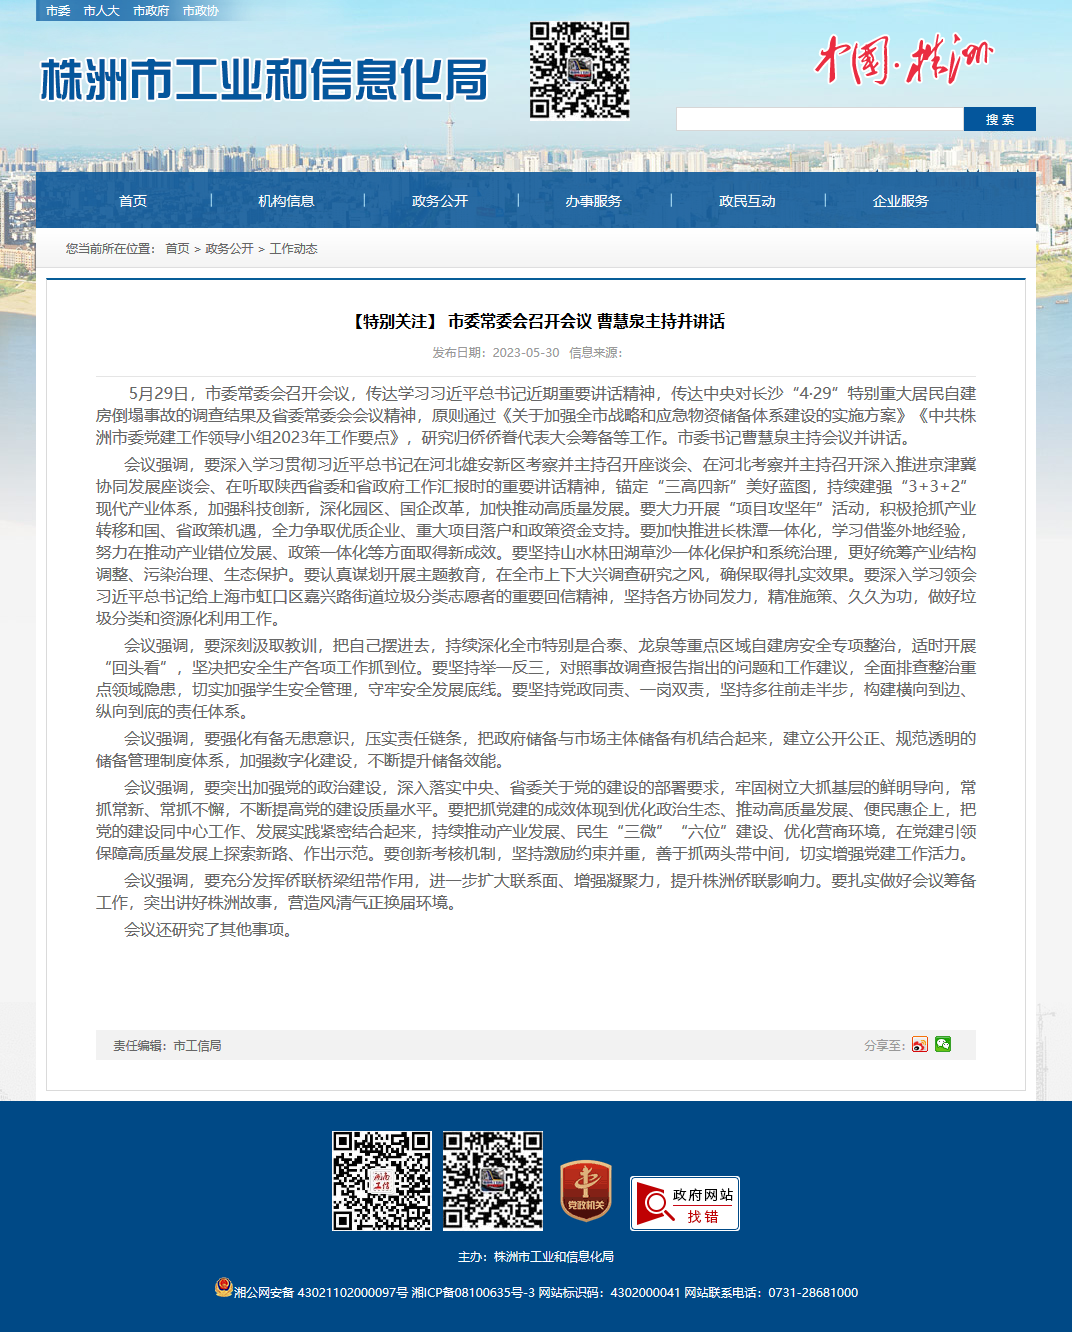Open the 机构信息 navigation menu
Screen dimensions: 1072x1332
286,201
